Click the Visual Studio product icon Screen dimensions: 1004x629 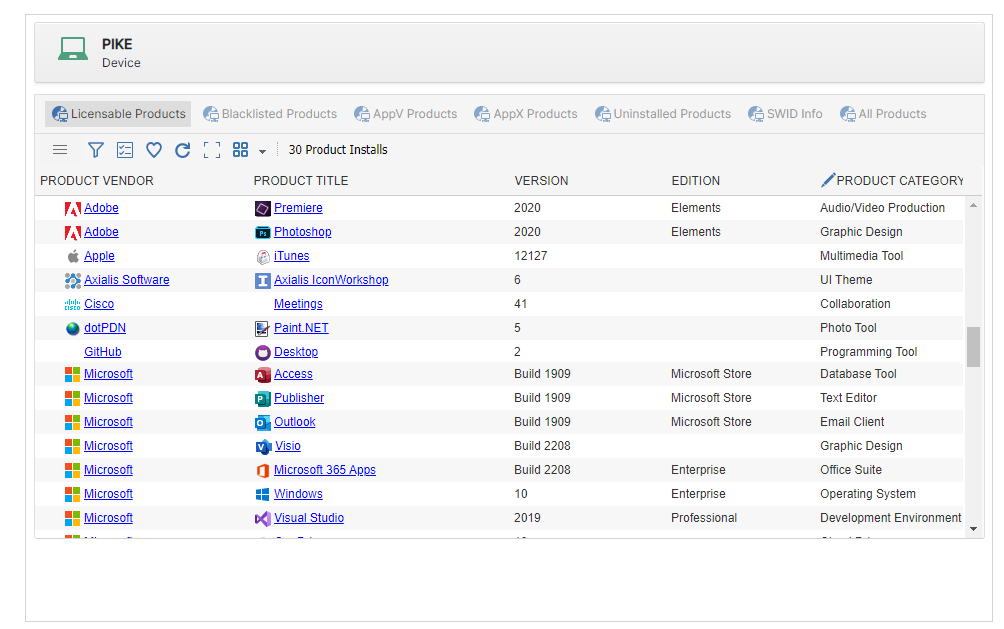[263, 519]
